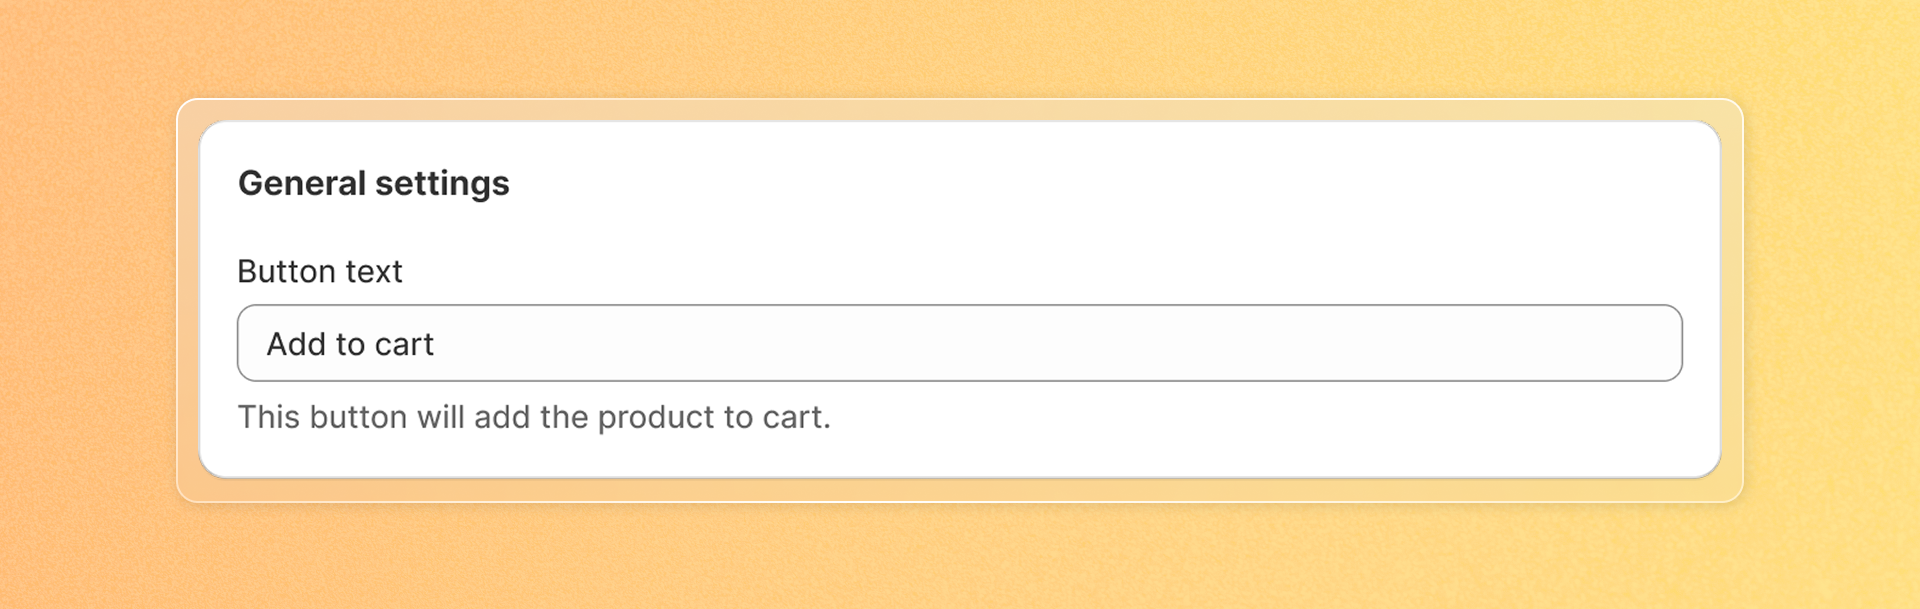This screenshot has width=1920, height=609.
Task: Click the word "cart" inside the text field
Action: coord(404,345)
